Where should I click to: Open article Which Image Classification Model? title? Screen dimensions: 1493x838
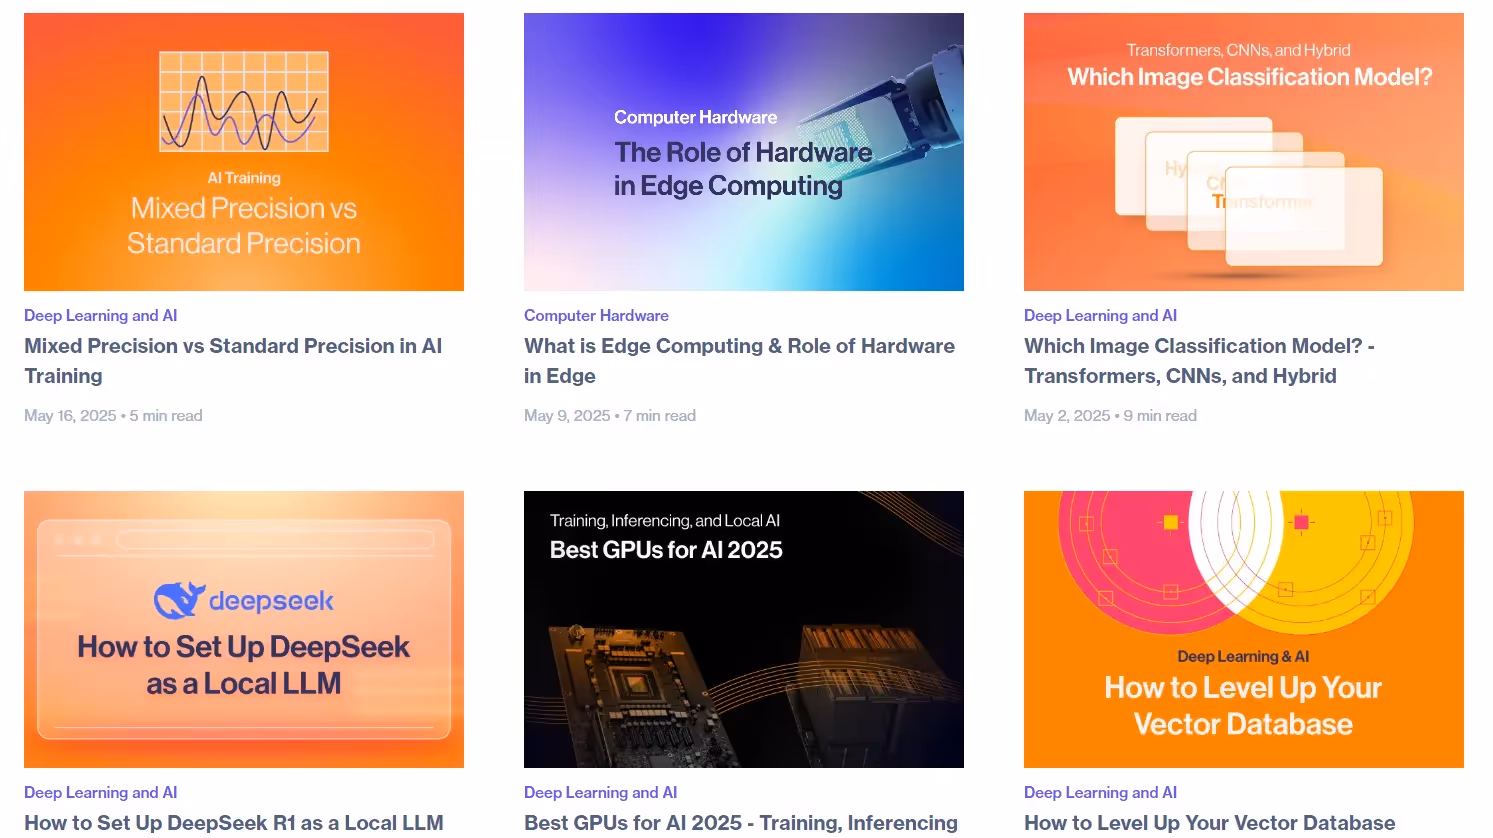click(x=1199, y=361)
